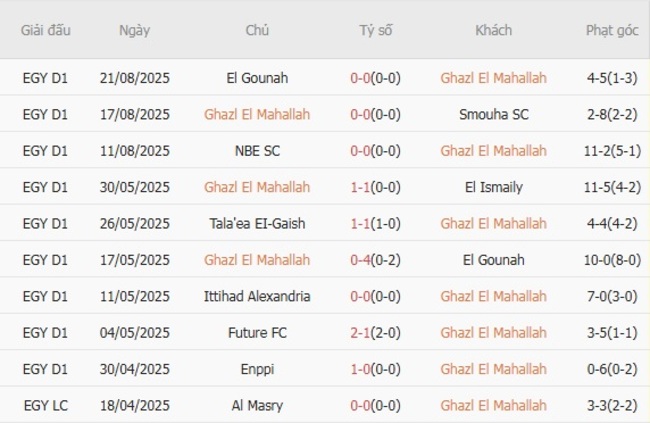Click the "Ngày" column header
650x423 pixels.
(x=134, y=30)
